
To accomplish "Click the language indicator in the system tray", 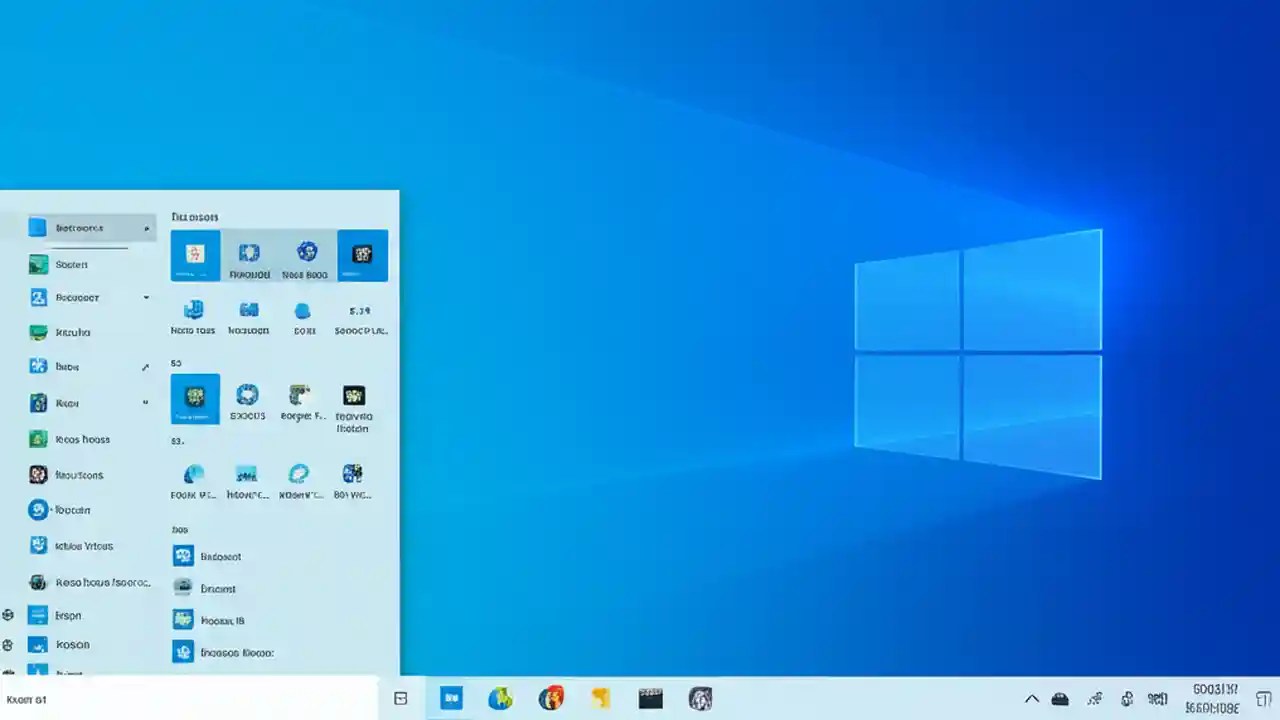I will (1157, 699).
